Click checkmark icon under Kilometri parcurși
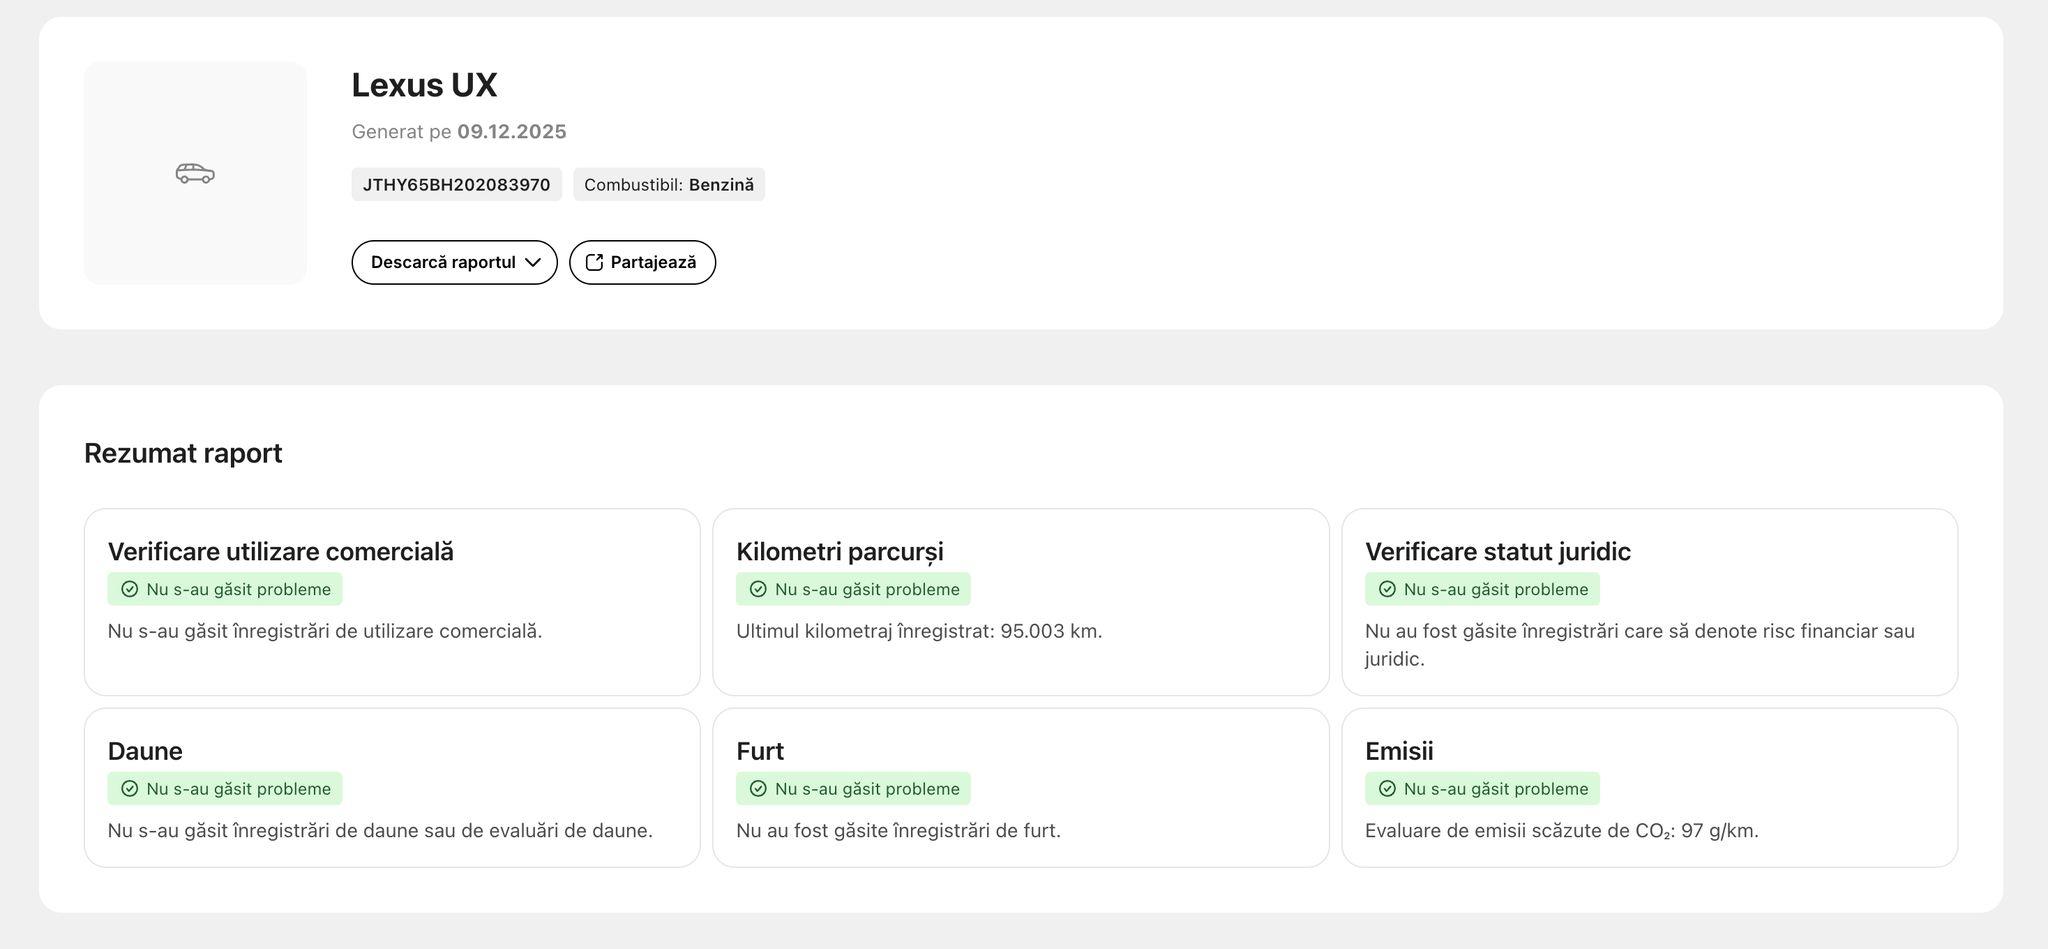 758,589
